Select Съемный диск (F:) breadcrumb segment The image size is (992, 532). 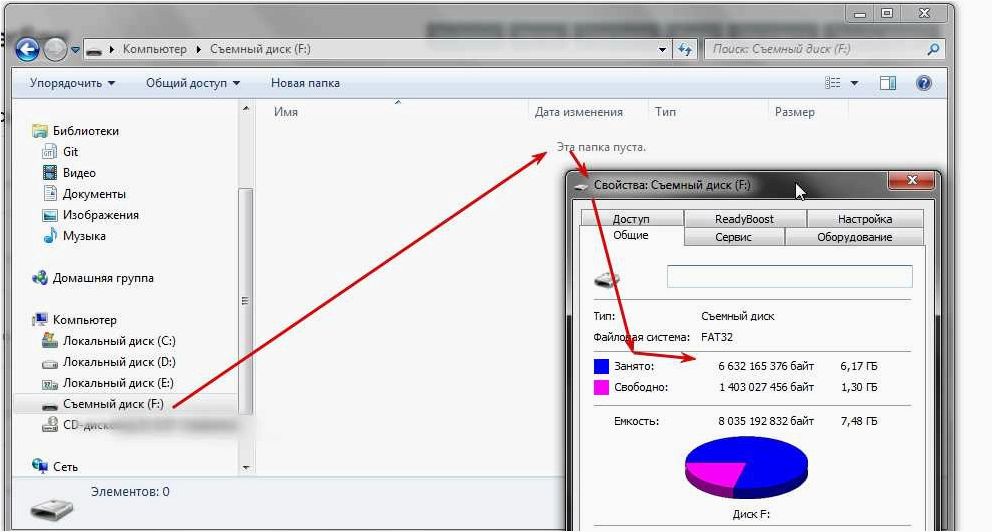pyautogui.click(x=260, y=49)
